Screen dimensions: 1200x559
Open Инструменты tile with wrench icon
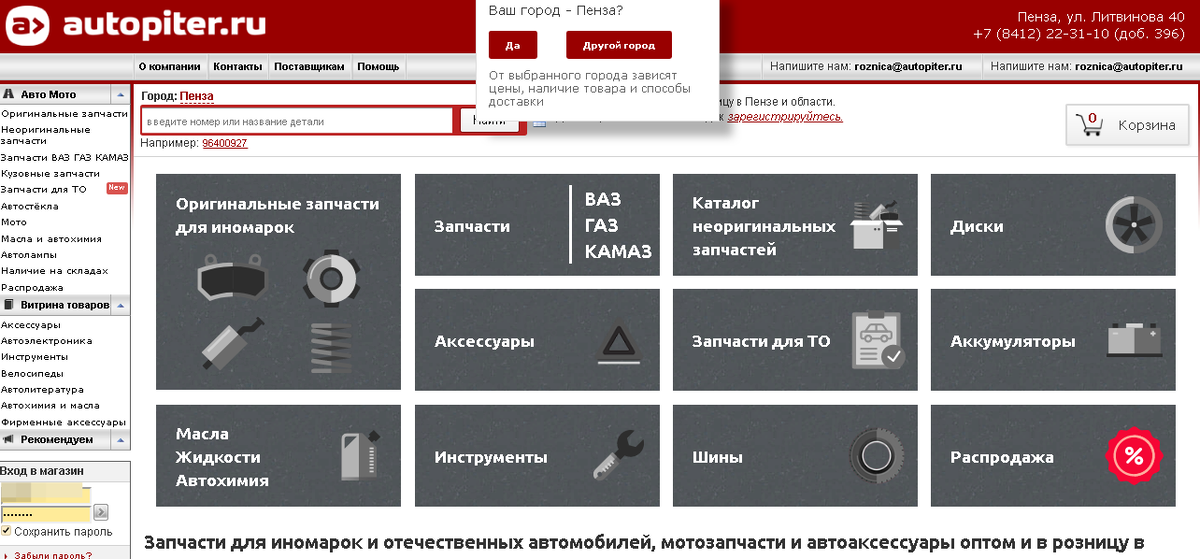[537, 456]
